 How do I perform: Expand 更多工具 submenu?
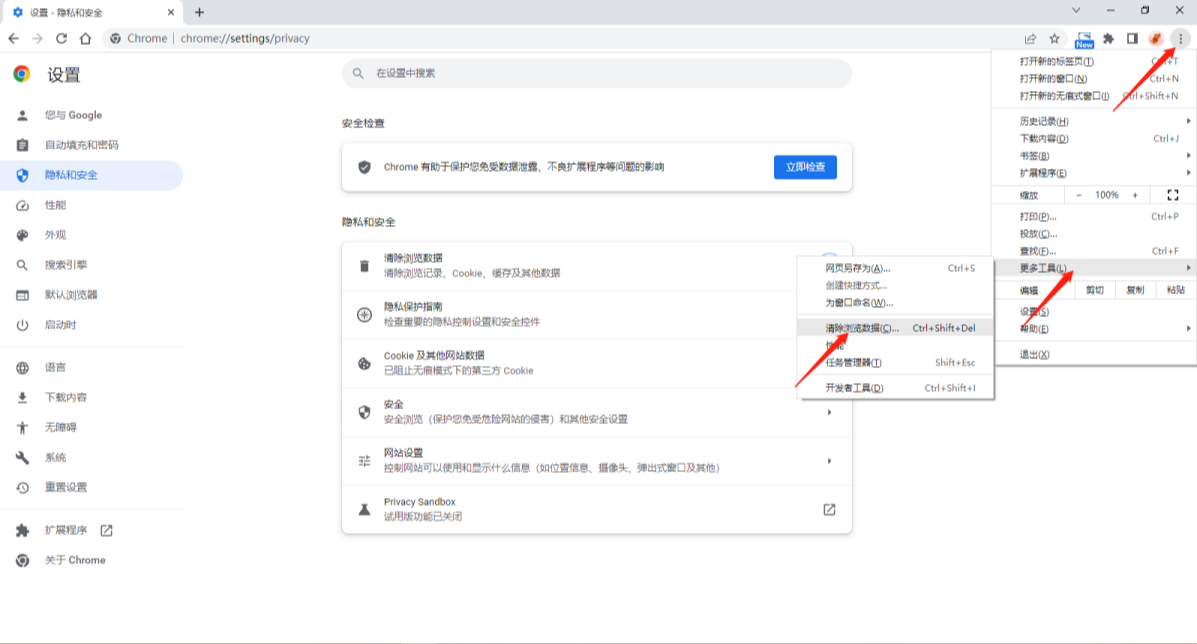1093,268
